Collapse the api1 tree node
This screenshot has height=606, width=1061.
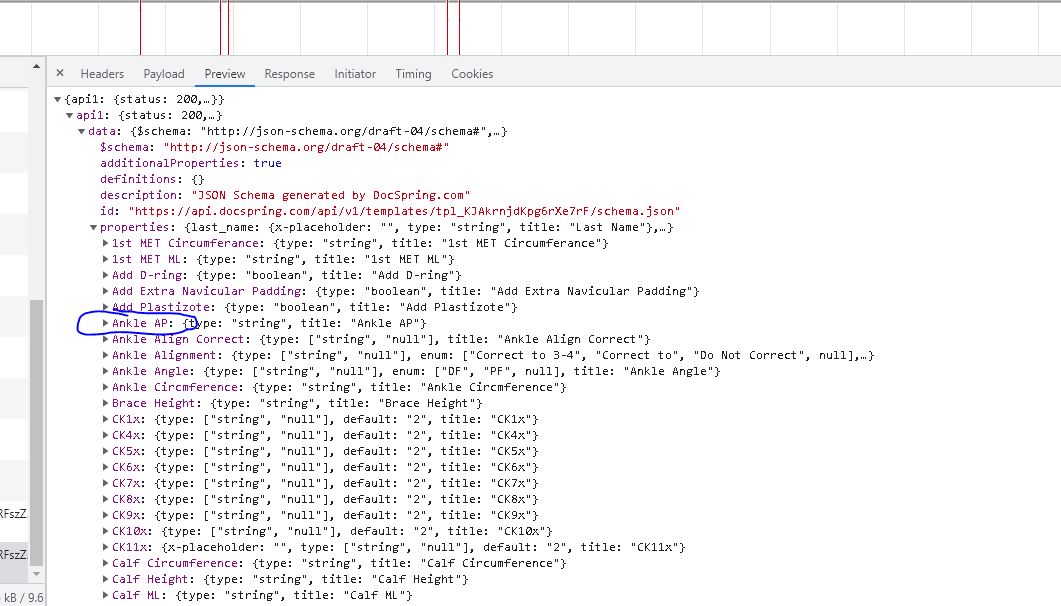coord(68,115)
